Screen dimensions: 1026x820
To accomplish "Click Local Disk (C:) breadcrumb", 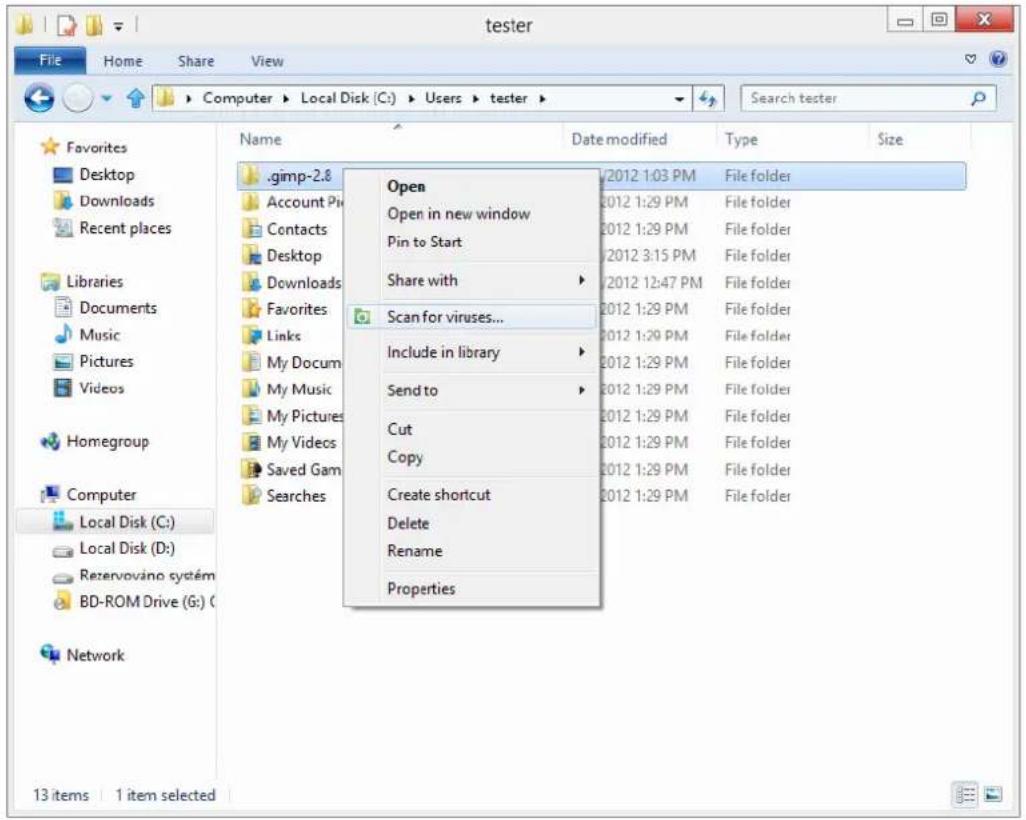I will (x=348, y=98).
